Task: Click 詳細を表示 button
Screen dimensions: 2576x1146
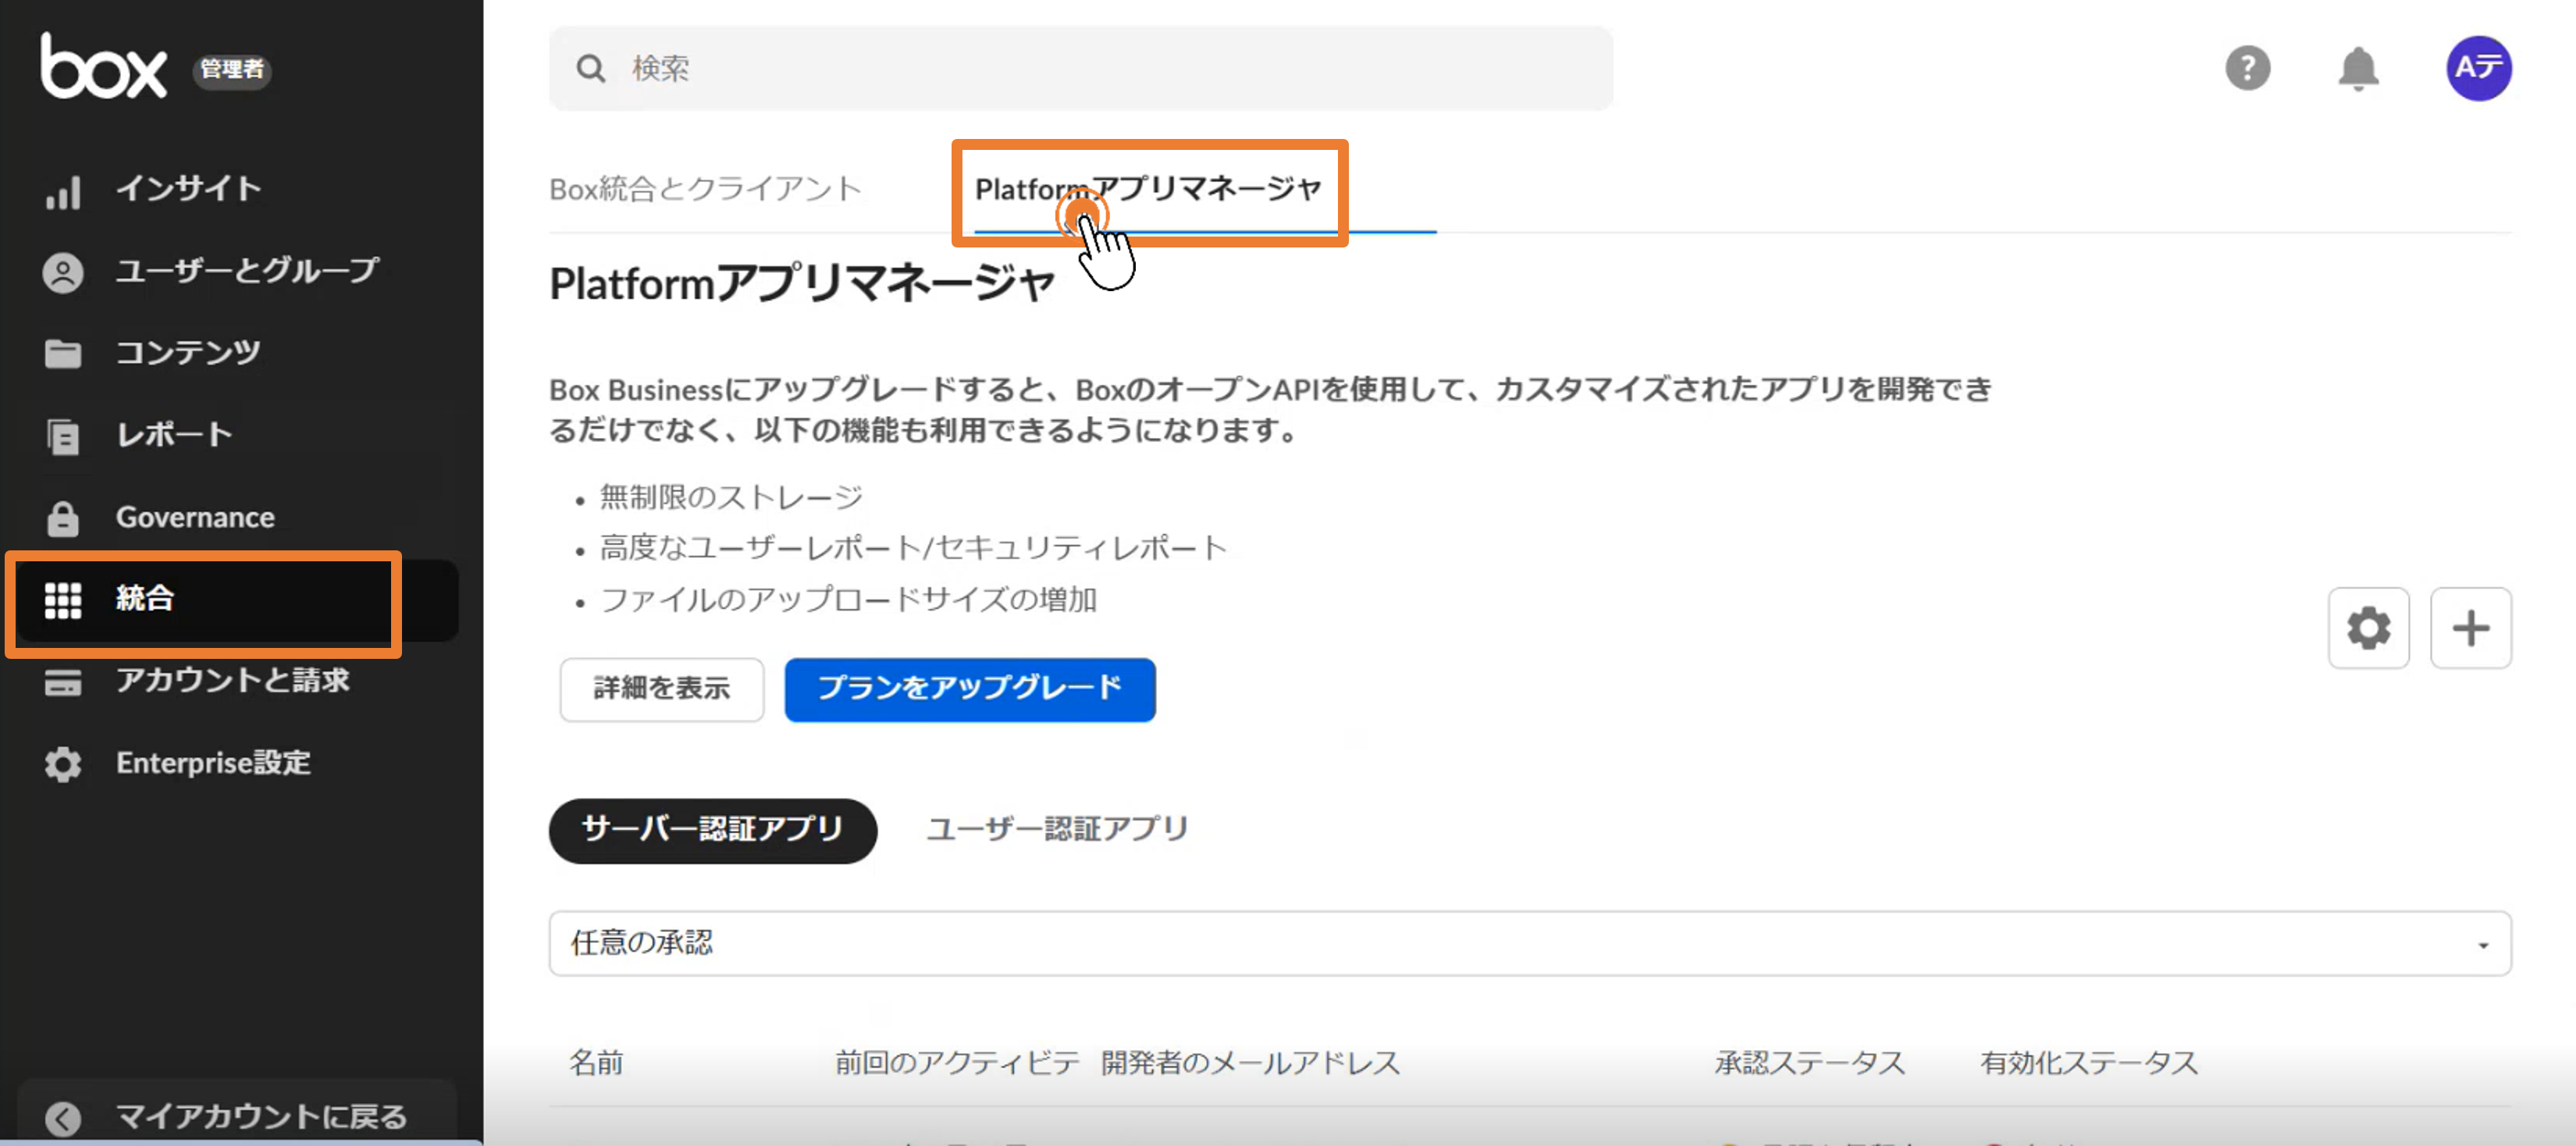Action: click(x=661, y=689)
